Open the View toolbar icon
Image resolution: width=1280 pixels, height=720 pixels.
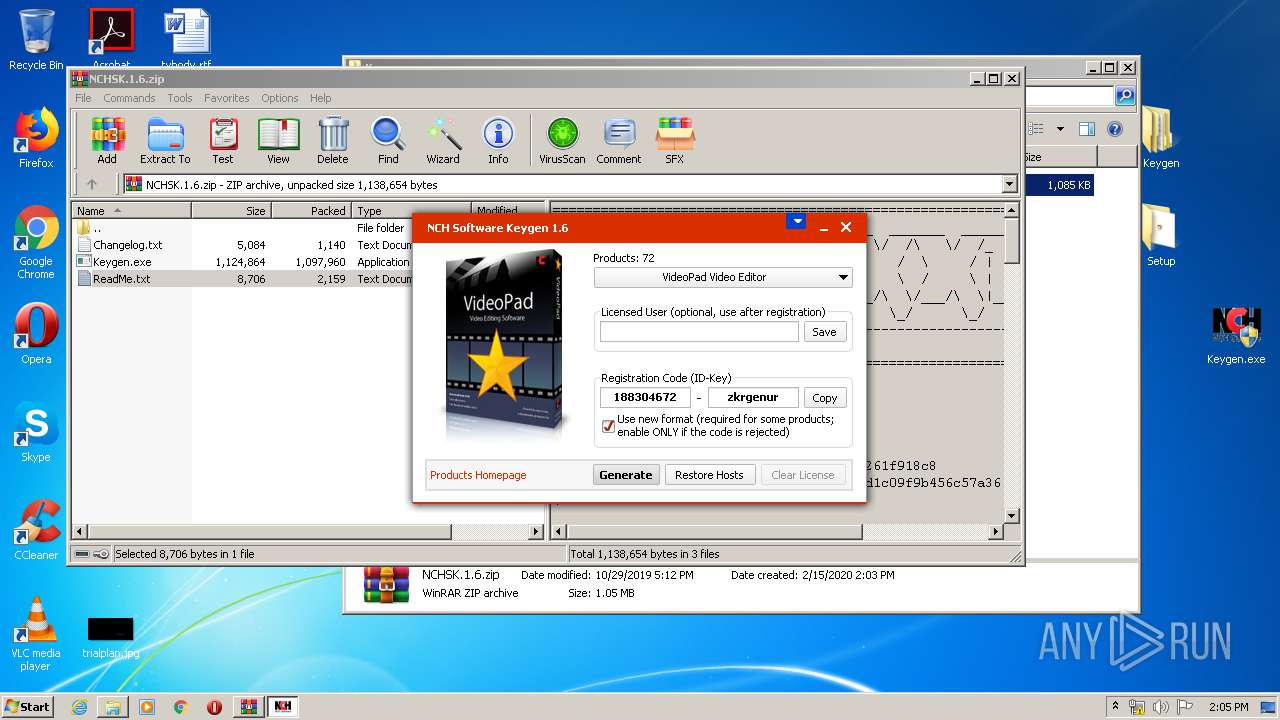coord(278,140)
